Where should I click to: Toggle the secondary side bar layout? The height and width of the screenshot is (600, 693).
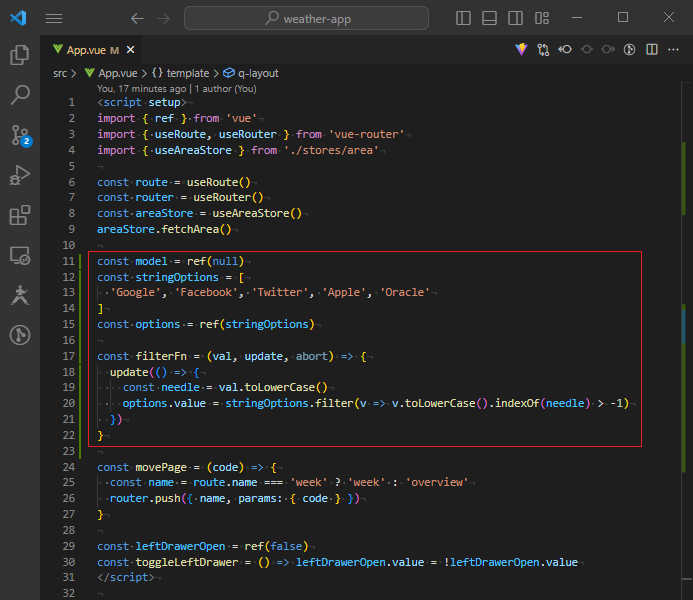(x=515, y=18)
